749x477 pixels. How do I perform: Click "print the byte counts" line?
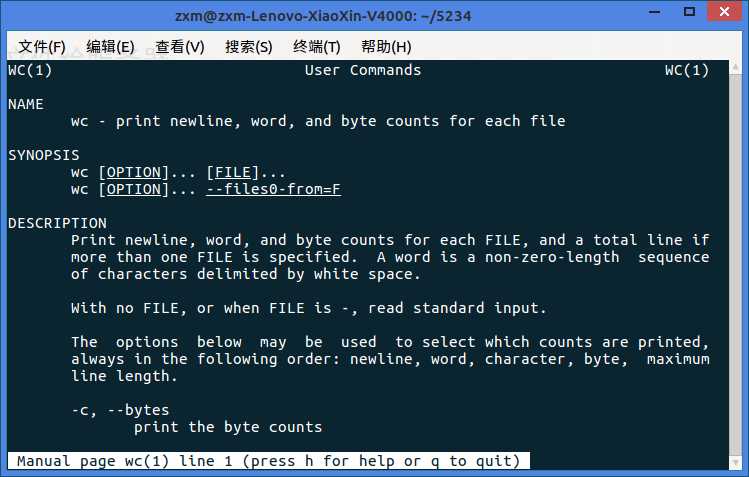pos(228,427)
